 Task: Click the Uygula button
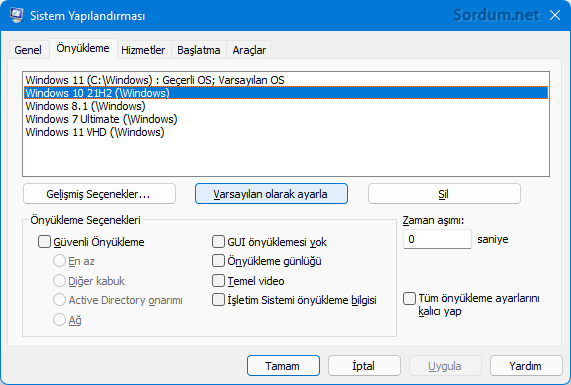(445, 366)
